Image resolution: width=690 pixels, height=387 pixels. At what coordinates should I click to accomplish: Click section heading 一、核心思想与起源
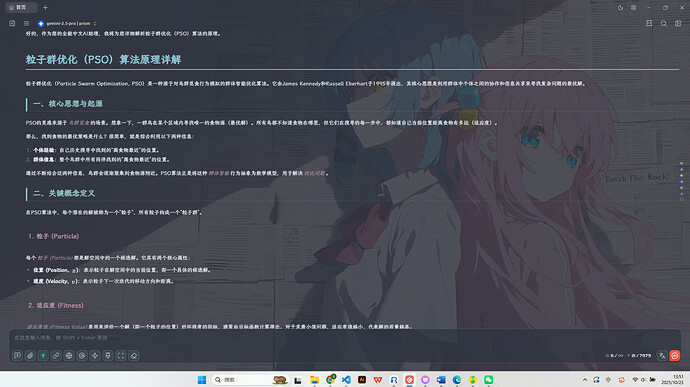pyautogui.click(x=68, y=104)
